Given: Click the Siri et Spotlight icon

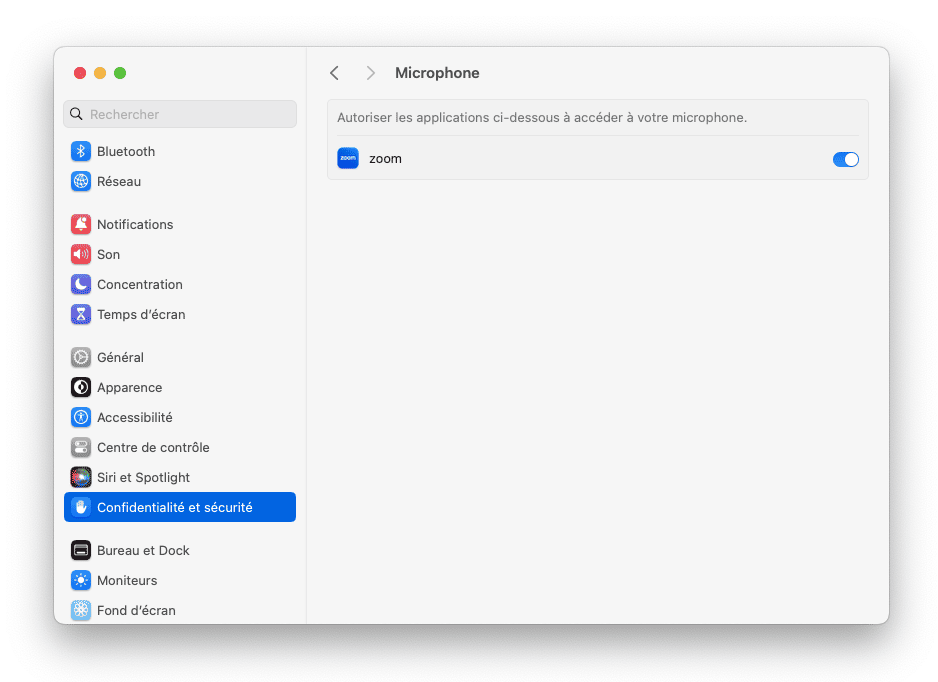Looking at the screenshot, I should point(81,477).
